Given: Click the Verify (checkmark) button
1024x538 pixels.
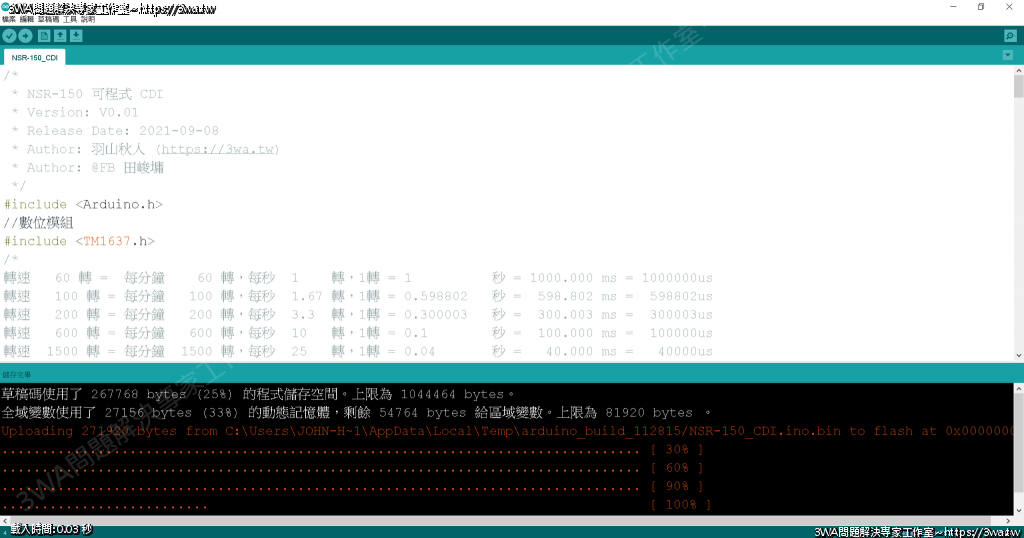Looking at the screenshot, I should click(x=9, y=36).
